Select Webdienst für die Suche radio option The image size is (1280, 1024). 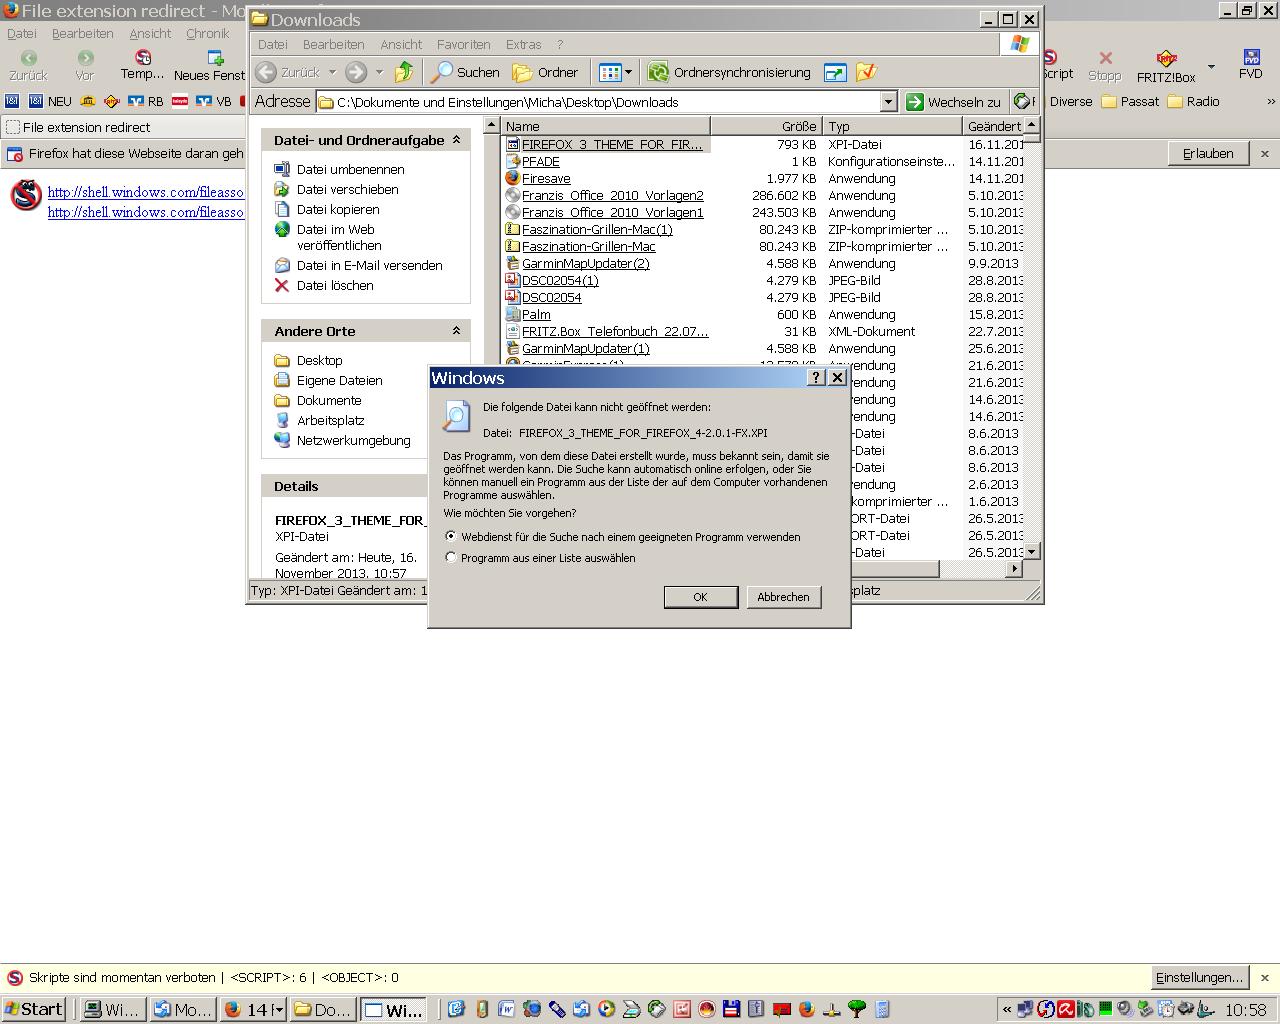point(451,536)
